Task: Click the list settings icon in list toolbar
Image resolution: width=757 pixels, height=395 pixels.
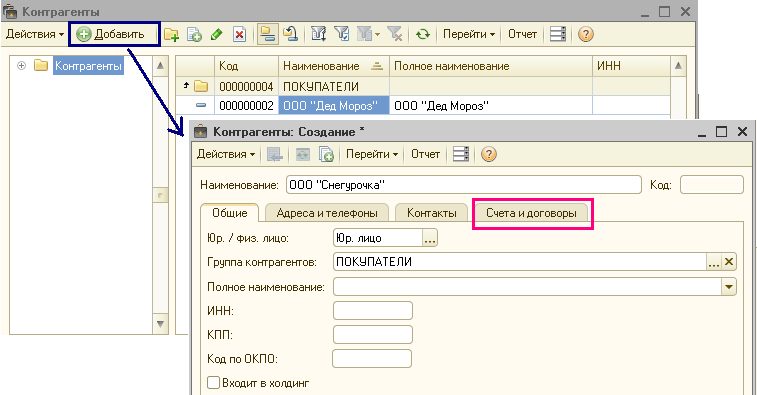Action: click(x=558, y=34)
